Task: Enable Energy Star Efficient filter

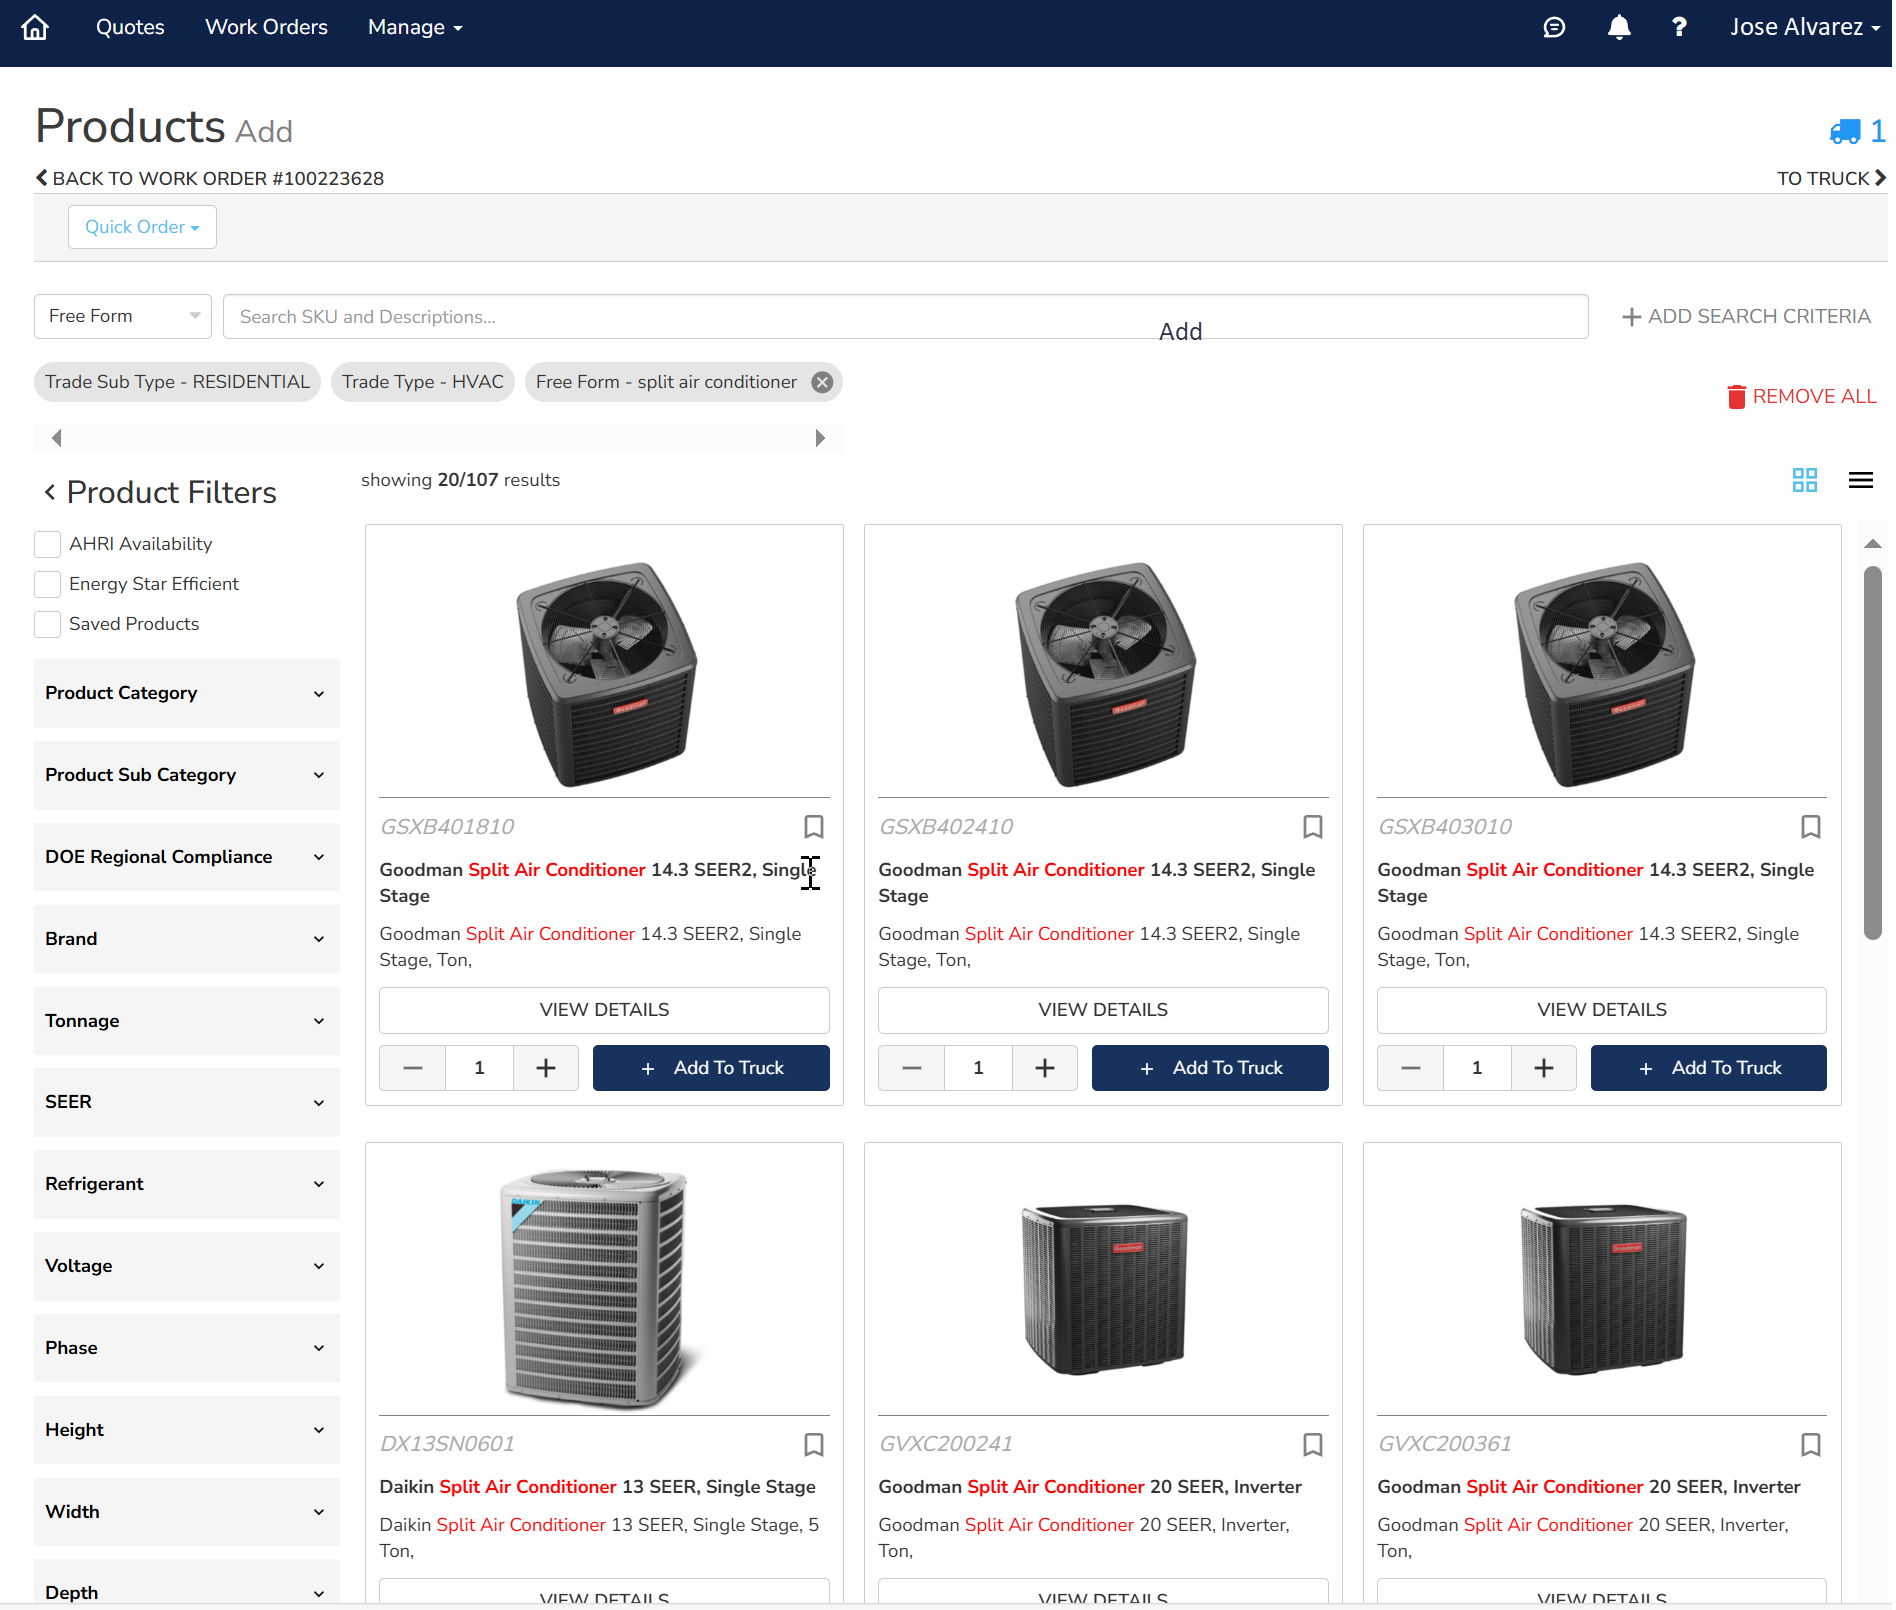Action: tap(47, 584)
